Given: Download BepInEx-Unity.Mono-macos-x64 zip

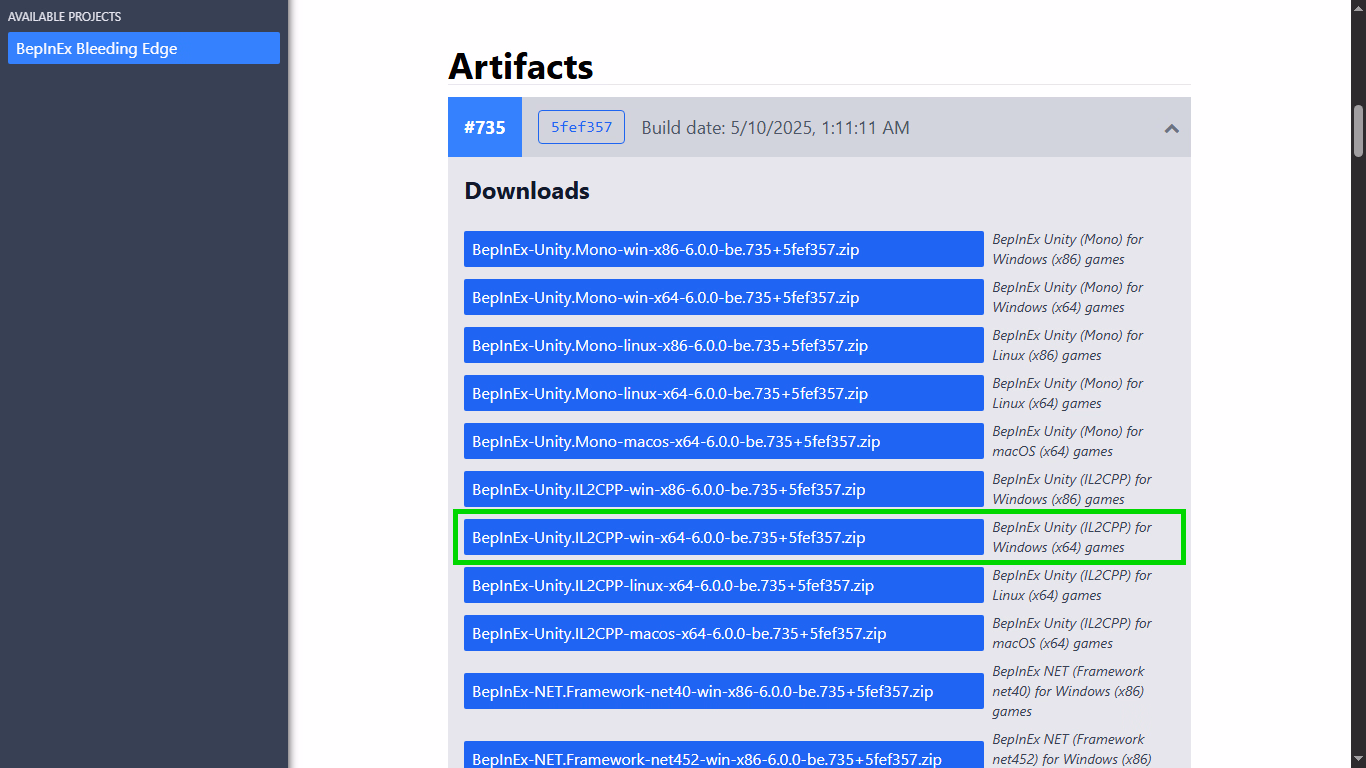Looking at the screenshot, I should (724, 441).
